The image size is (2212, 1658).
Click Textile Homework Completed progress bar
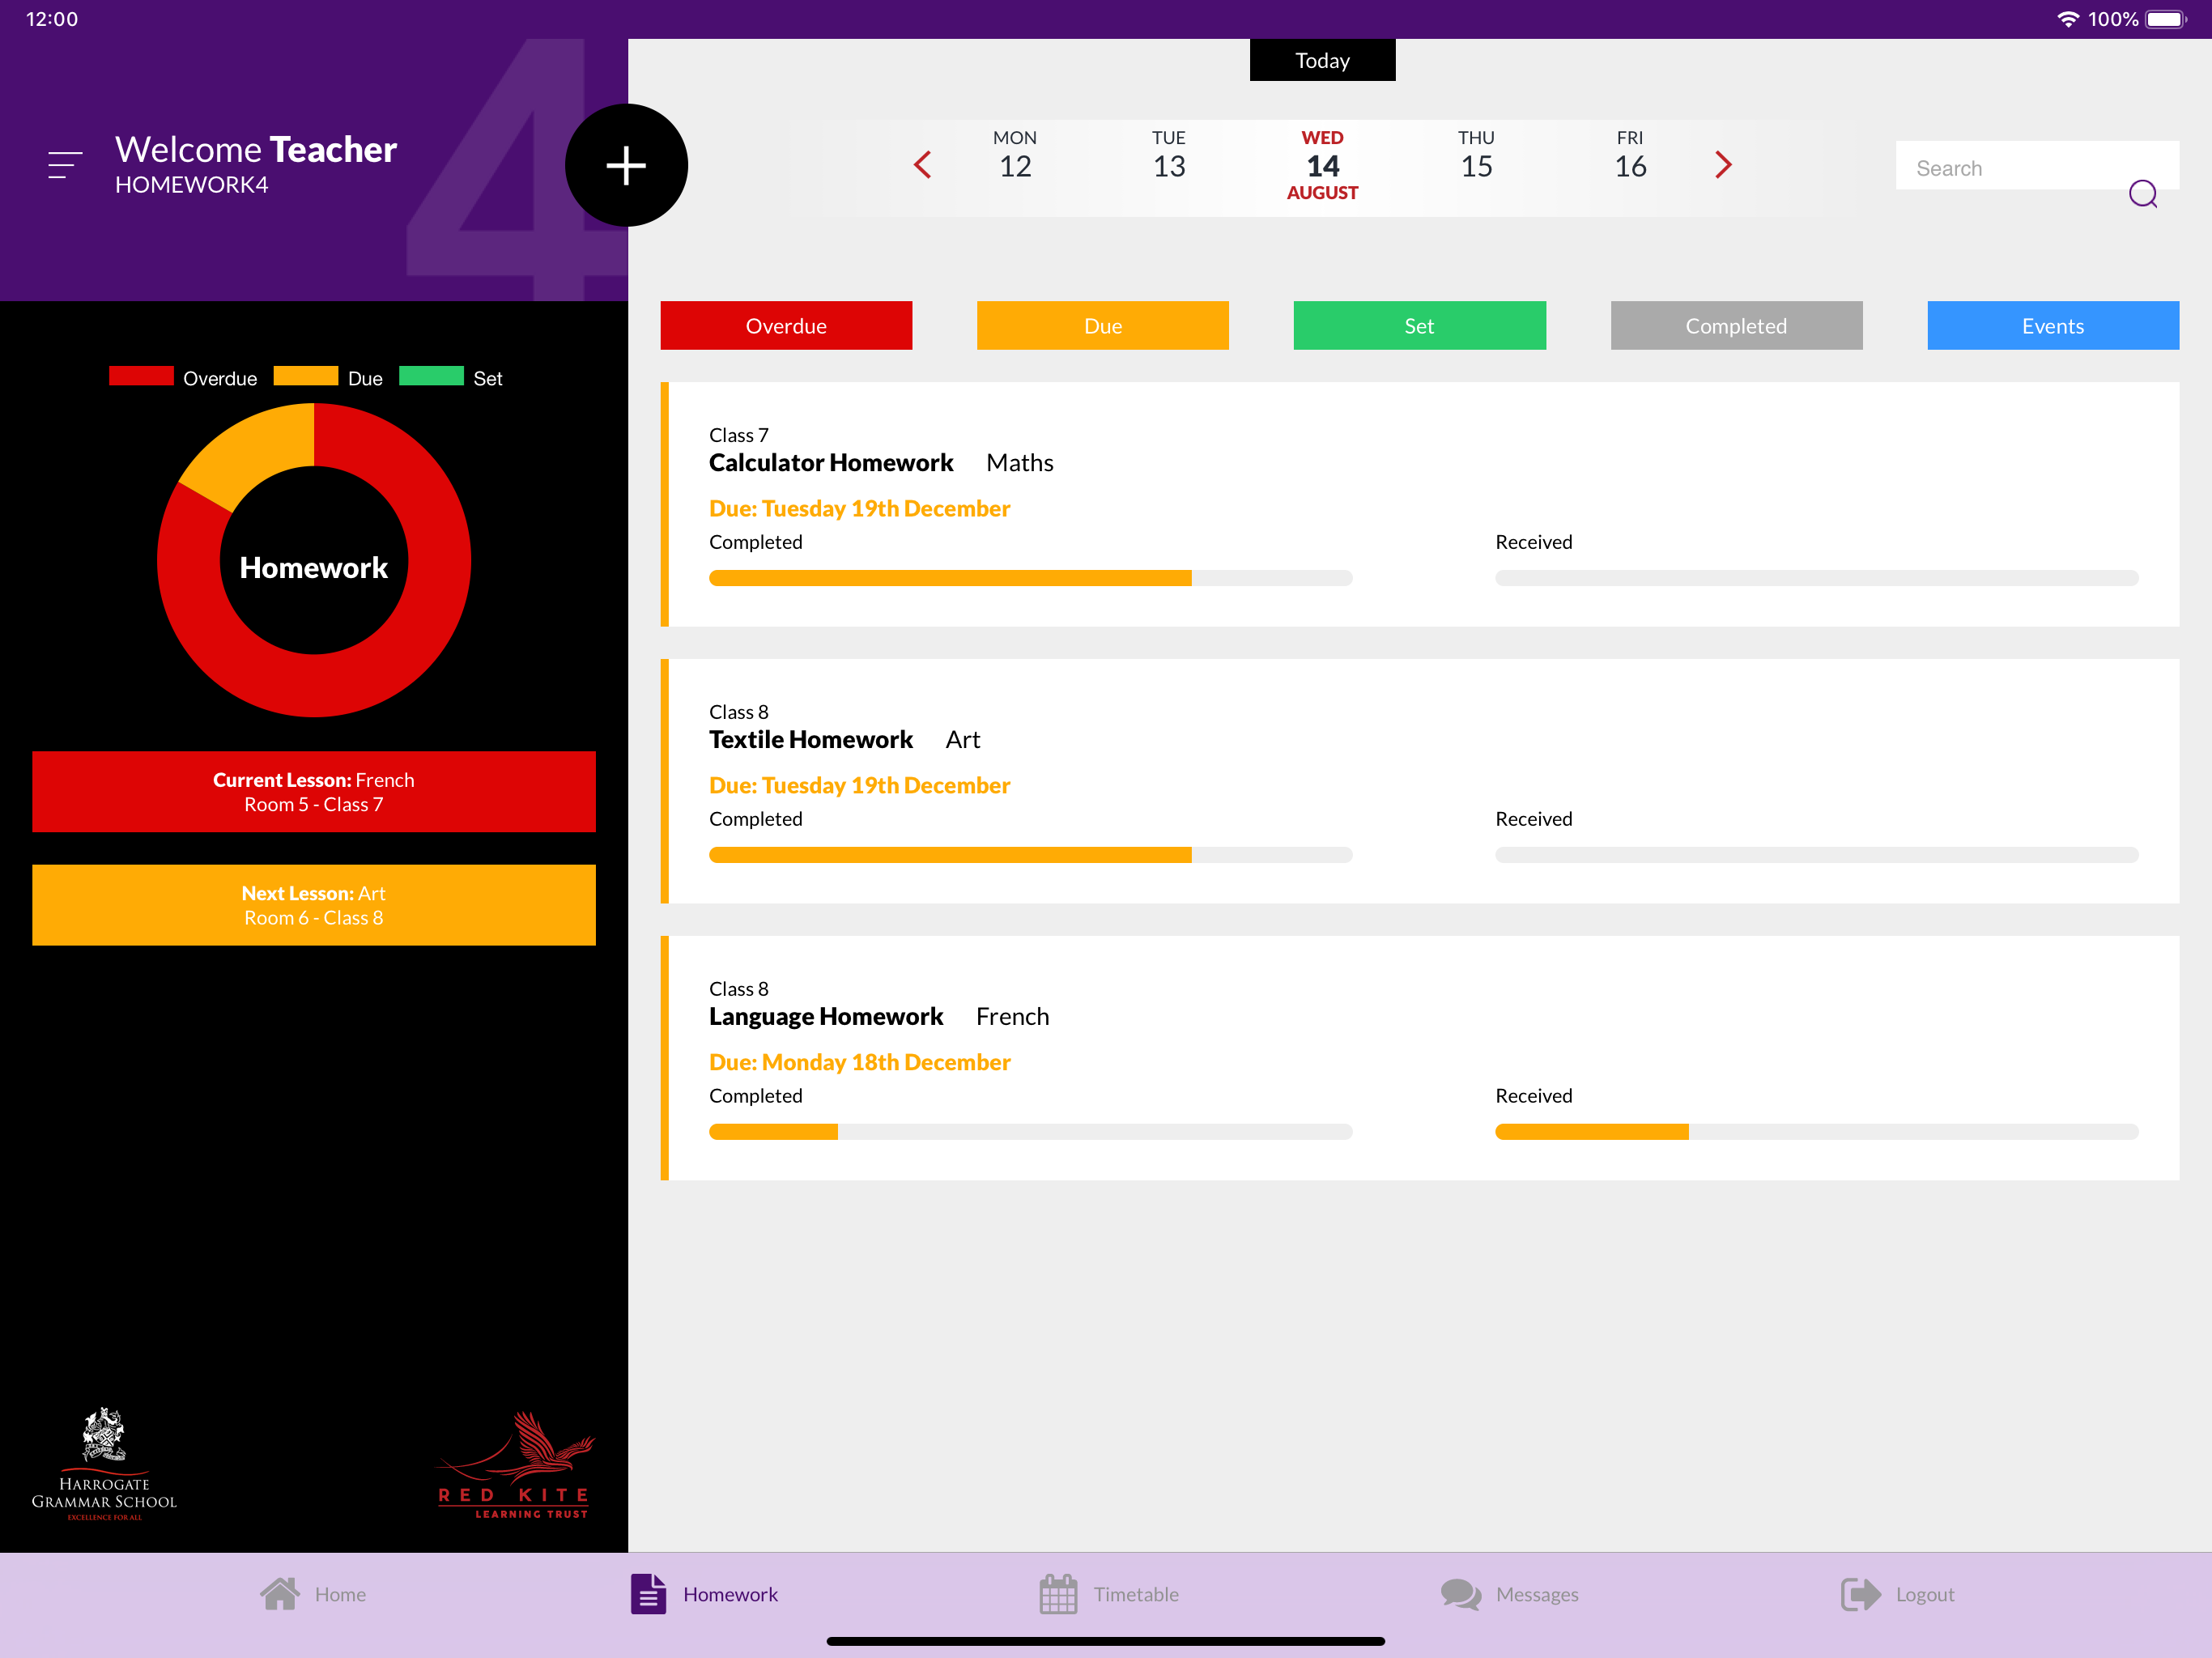pos(1030,855)
